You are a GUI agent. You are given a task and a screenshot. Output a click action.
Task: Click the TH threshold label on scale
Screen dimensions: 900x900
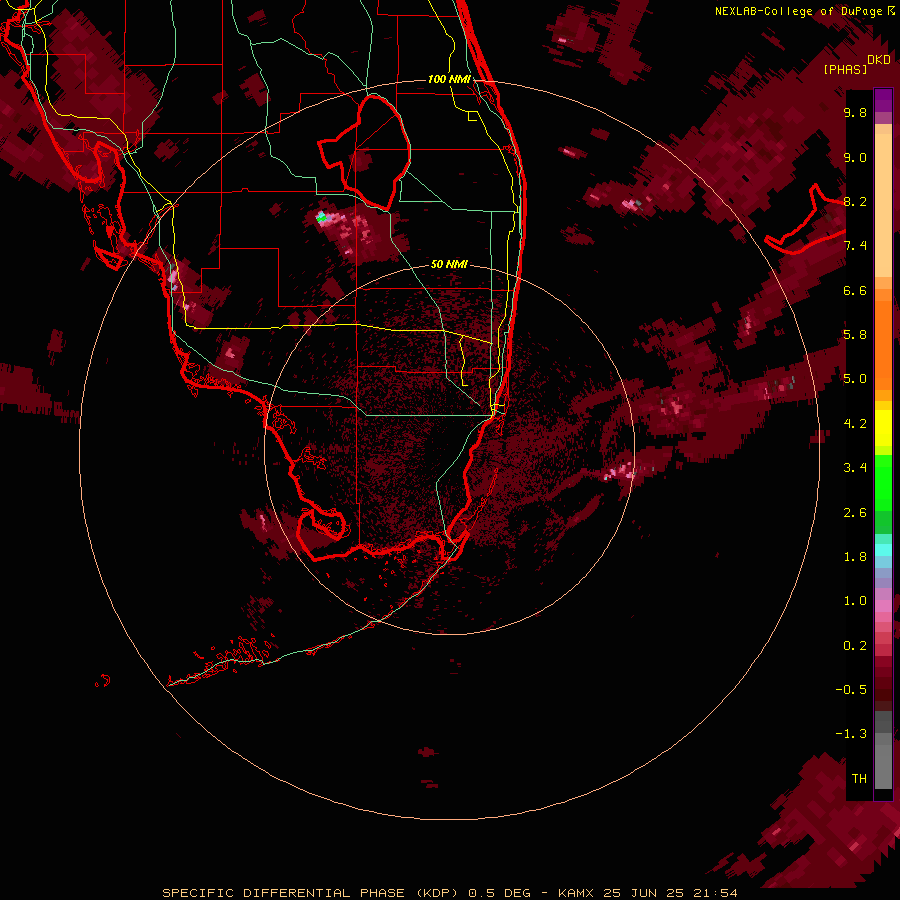coord(859,779)
